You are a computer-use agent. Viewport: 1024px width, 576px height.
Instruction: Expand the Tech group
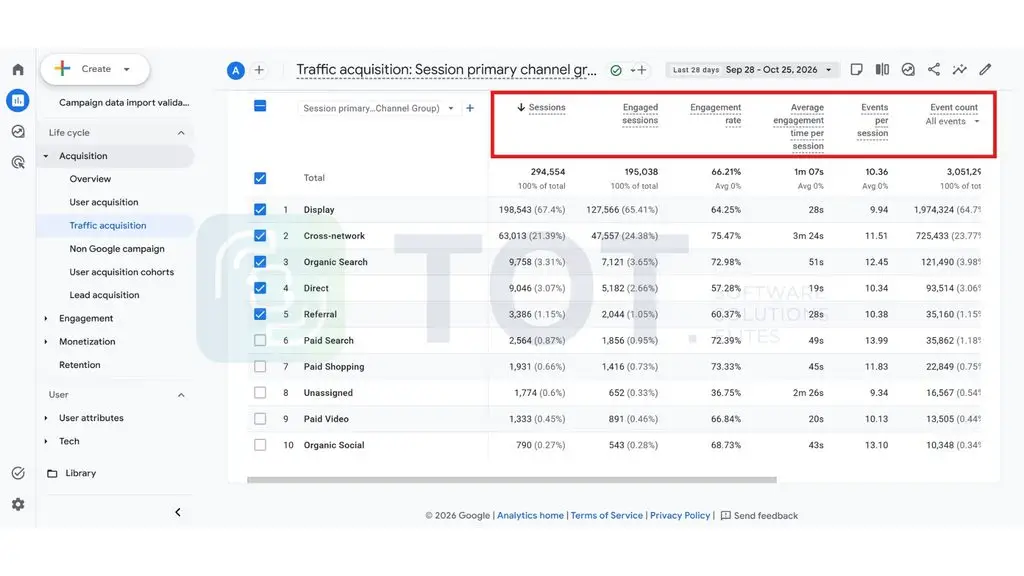pyautogui.click(x=46, y=441)
